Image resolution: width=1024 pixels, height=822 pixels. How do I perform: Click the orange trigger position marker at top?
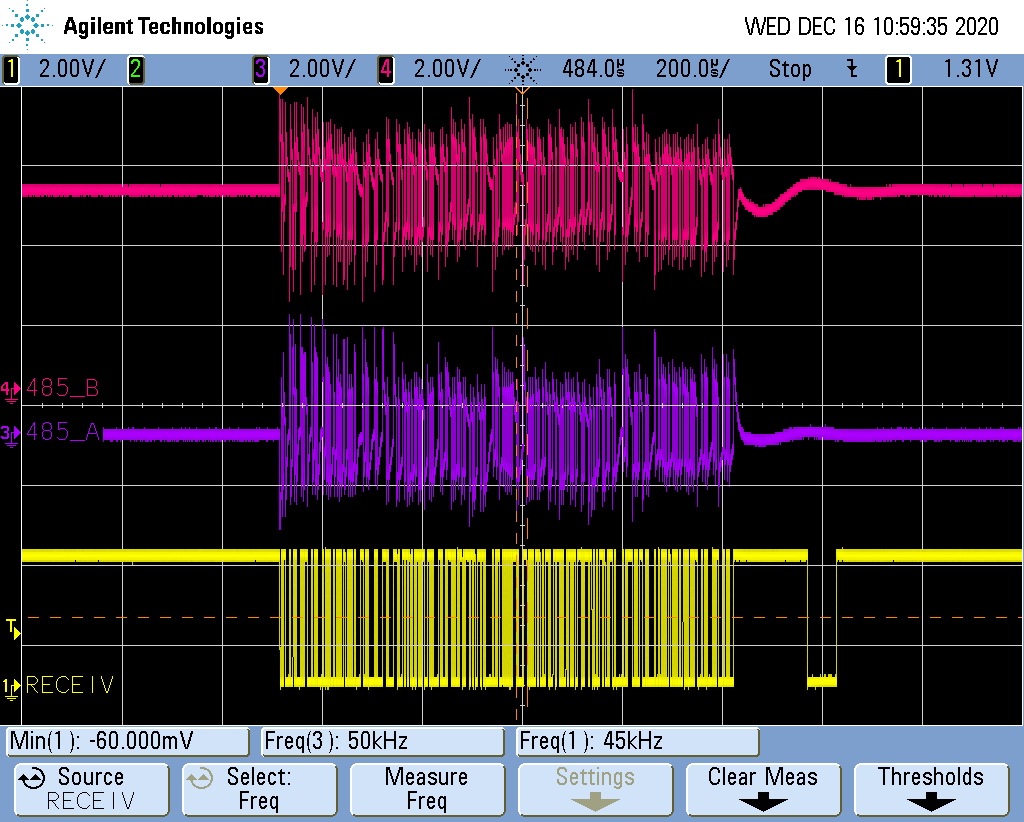(280, 91)
